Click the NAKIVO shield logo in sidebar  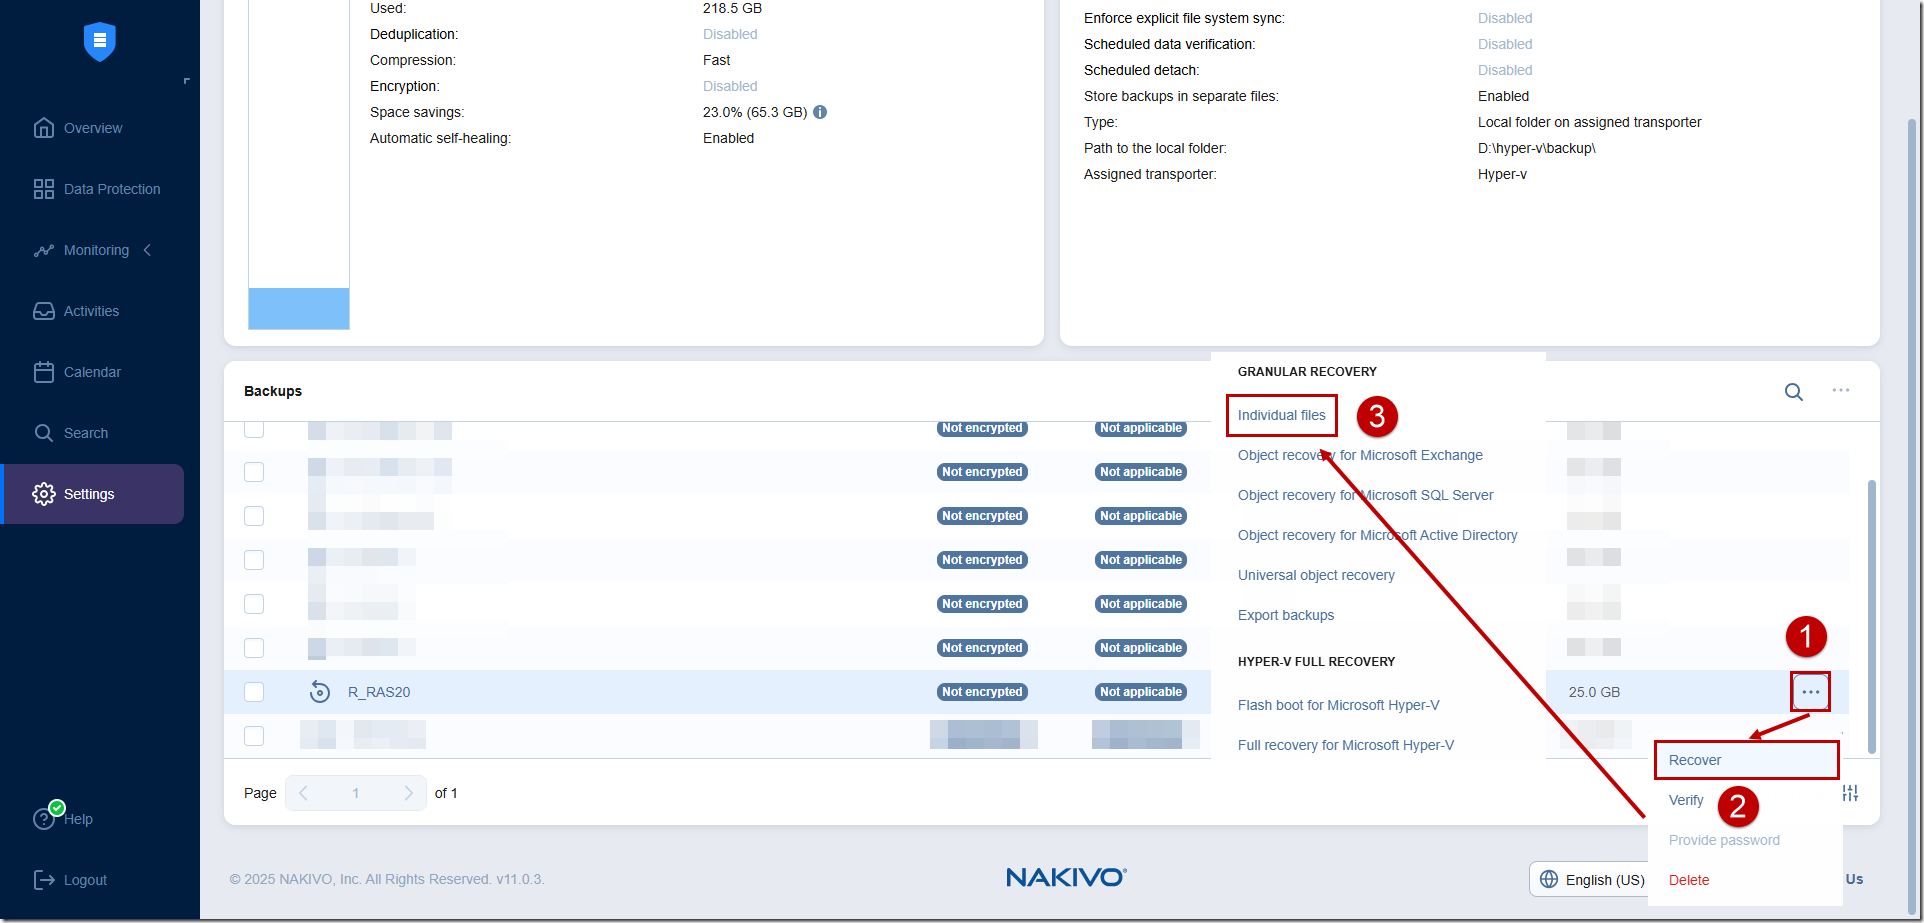pyautogui.click(x=100, y=41)
